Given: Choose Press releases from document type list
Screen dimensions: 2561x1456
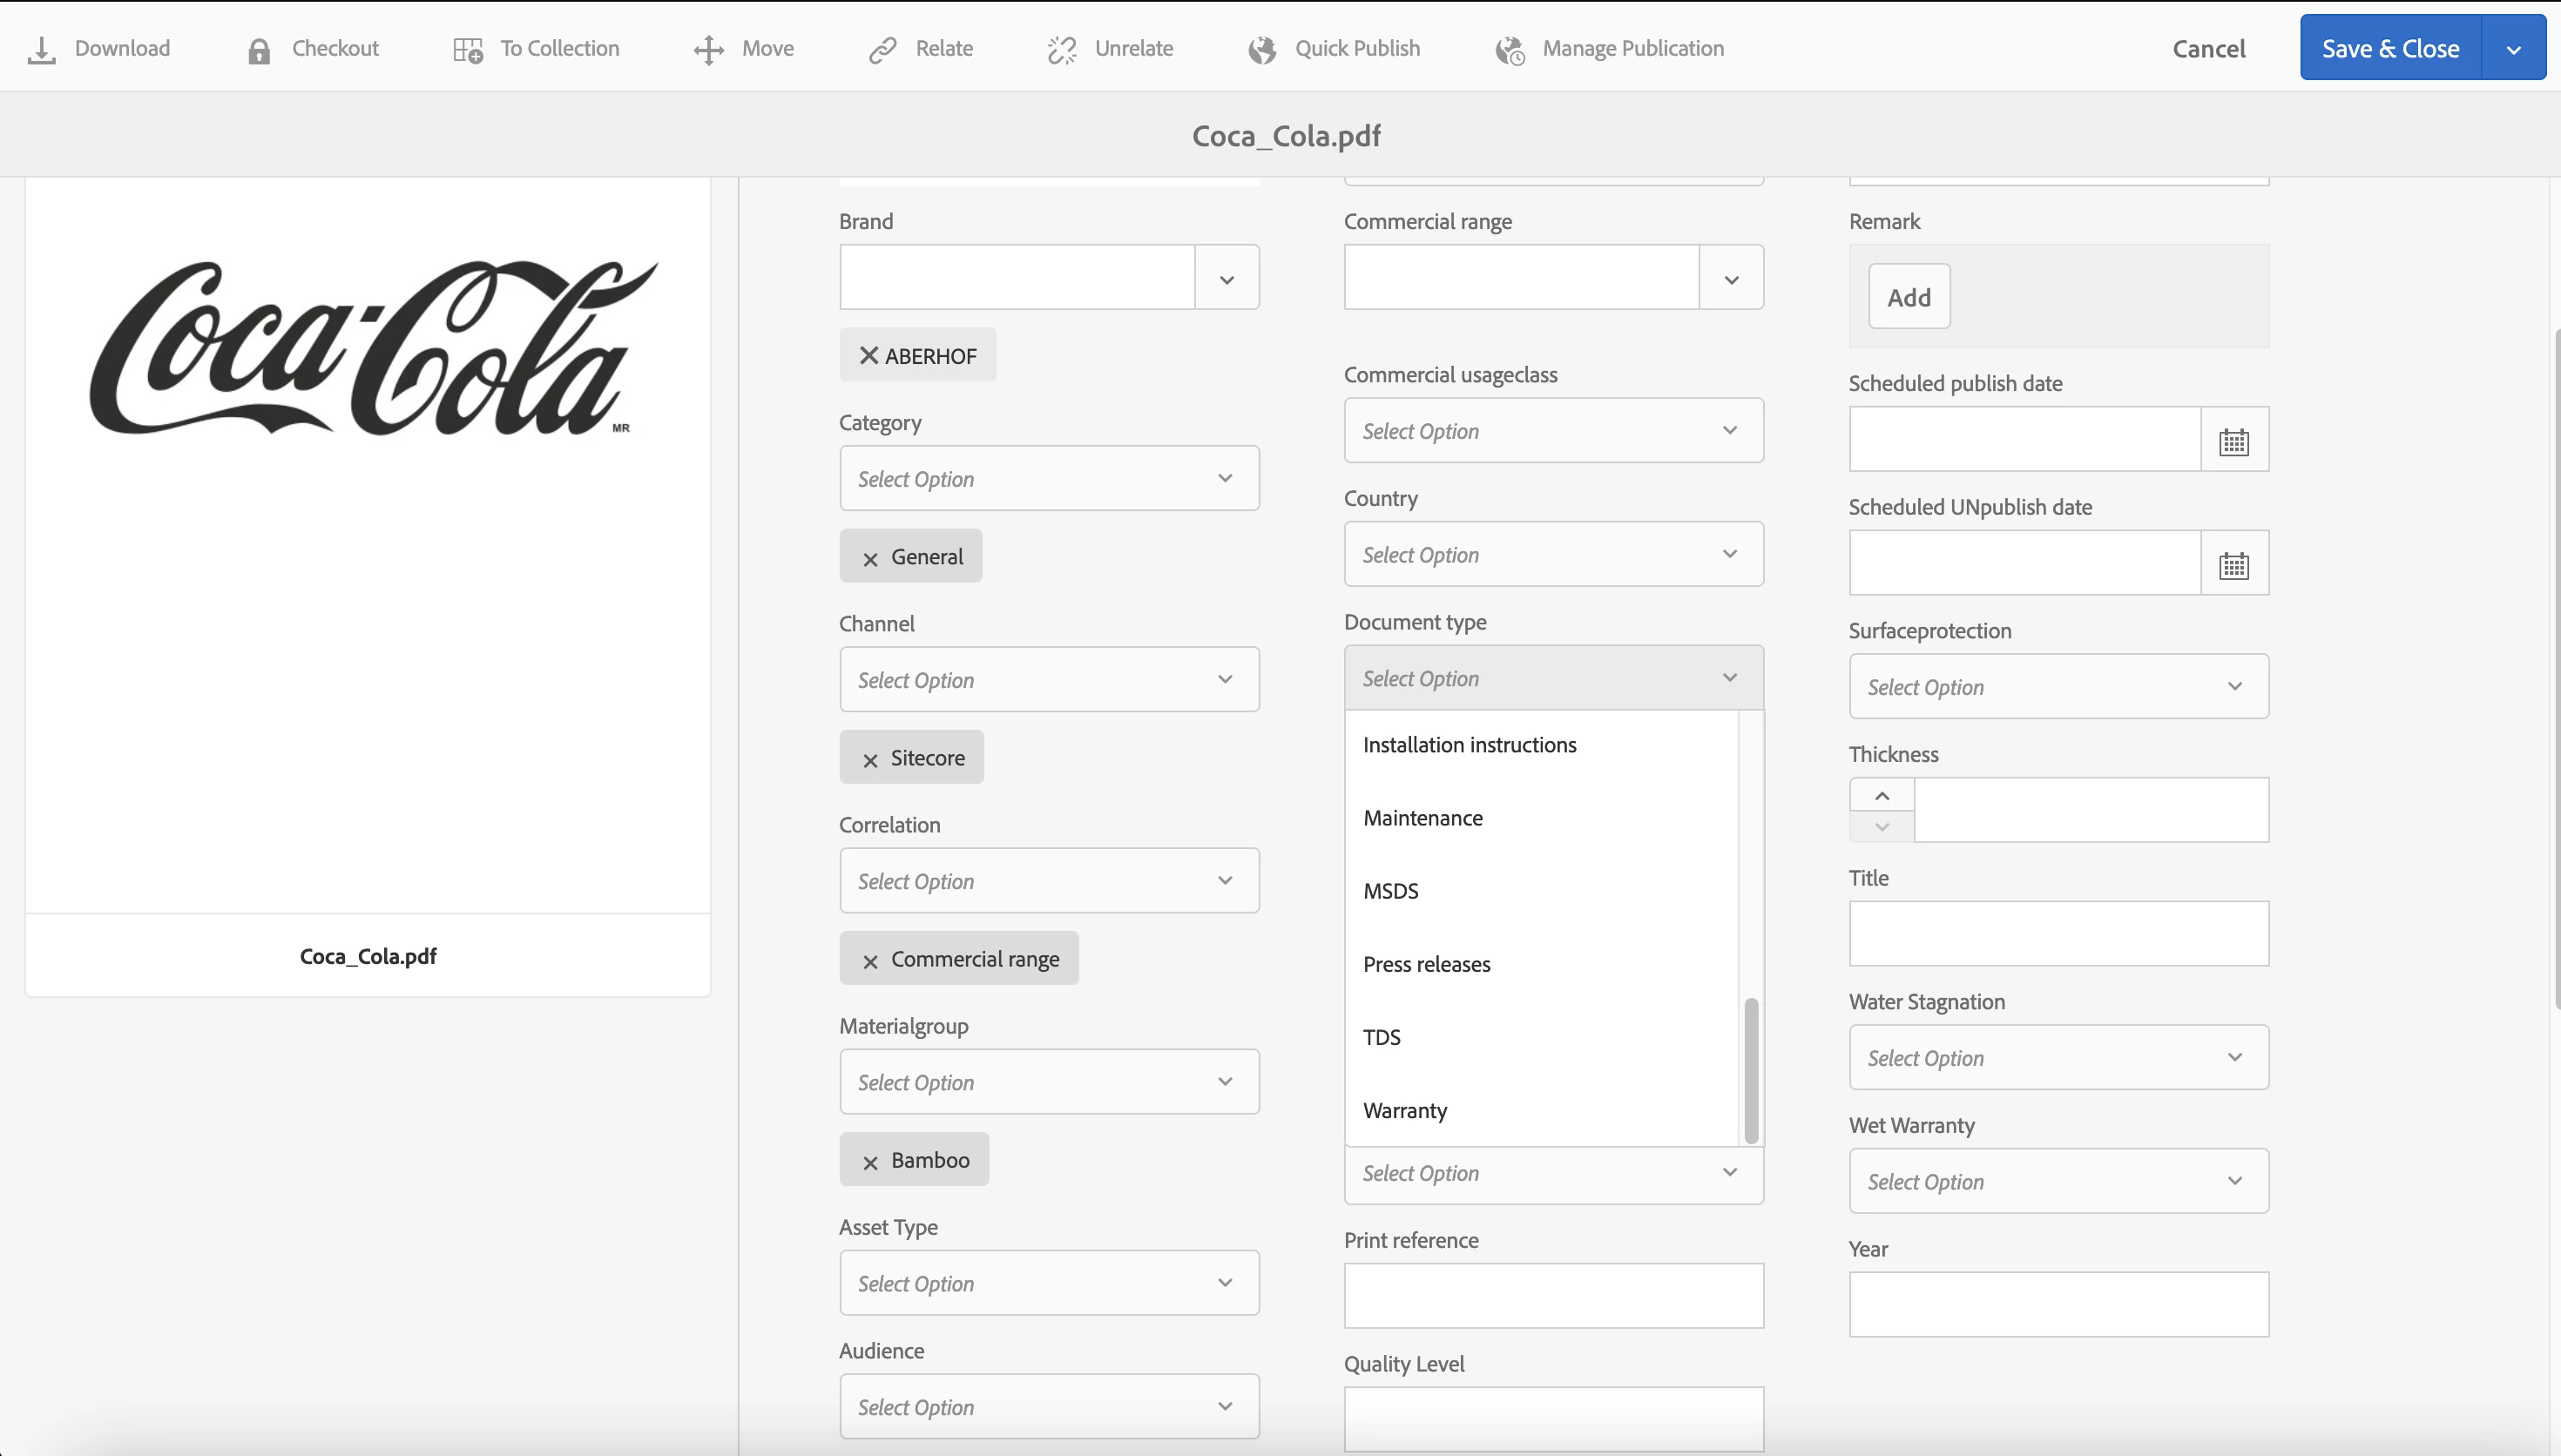Looking at the screenshot, I should 1427,964.
